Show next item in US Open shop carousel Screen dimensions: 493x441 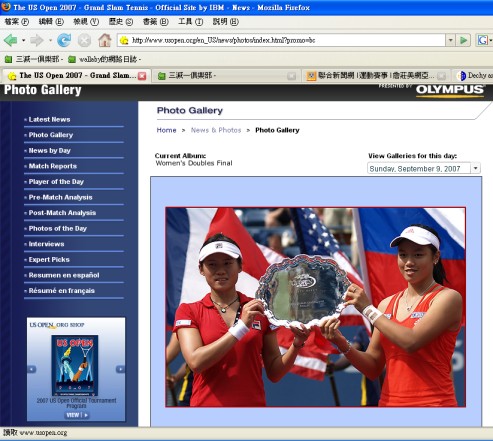pyautogui.click(x=120, y=369)
